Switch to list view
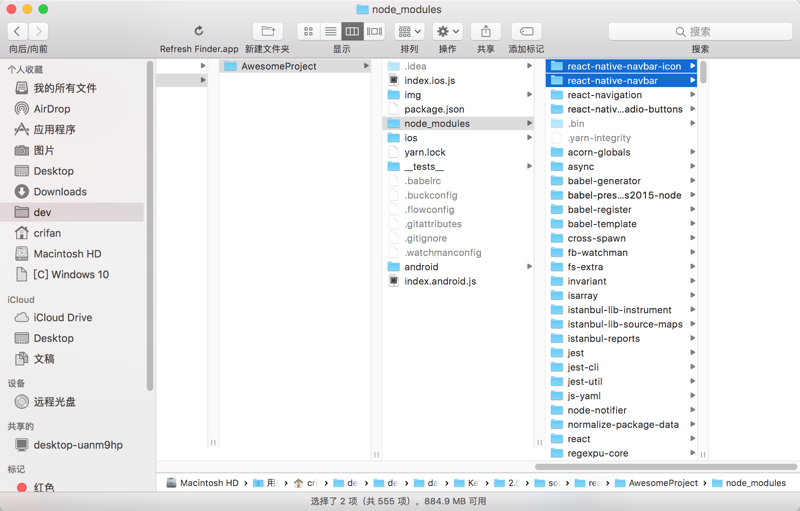This screenshot has width=800, height=511. pyautogui.click(x=330, y=32)
